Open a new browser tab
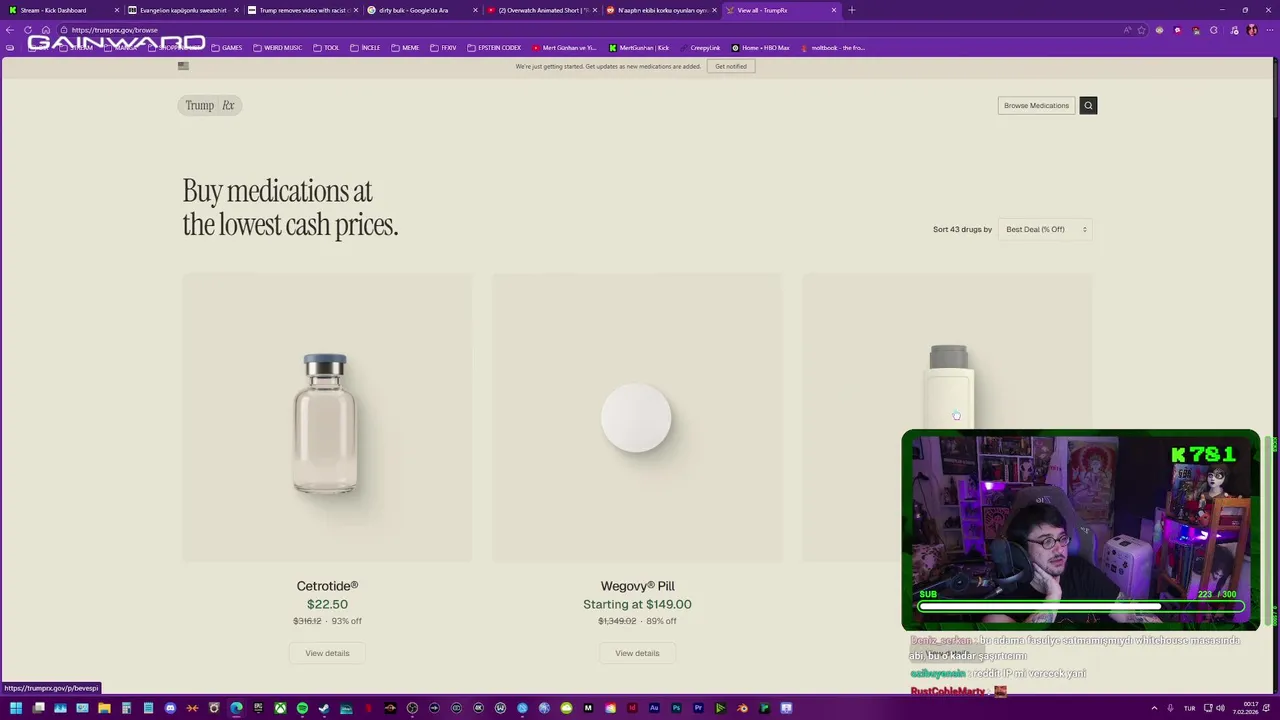The height and width of the screenshot is (720, 1280). pyautogui.click(x=852, y=10)
